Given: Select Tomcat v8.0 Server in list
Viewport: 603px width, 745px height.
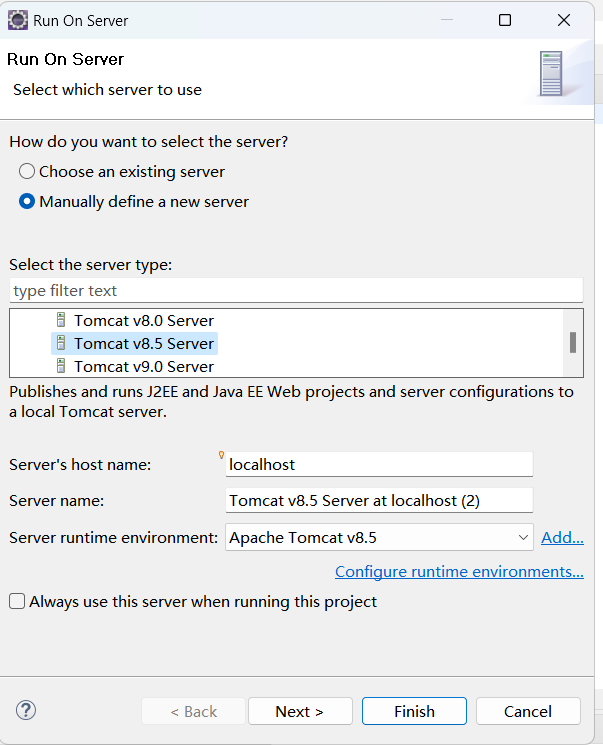Looking at the screenshot, I should [x=144, y=320].
